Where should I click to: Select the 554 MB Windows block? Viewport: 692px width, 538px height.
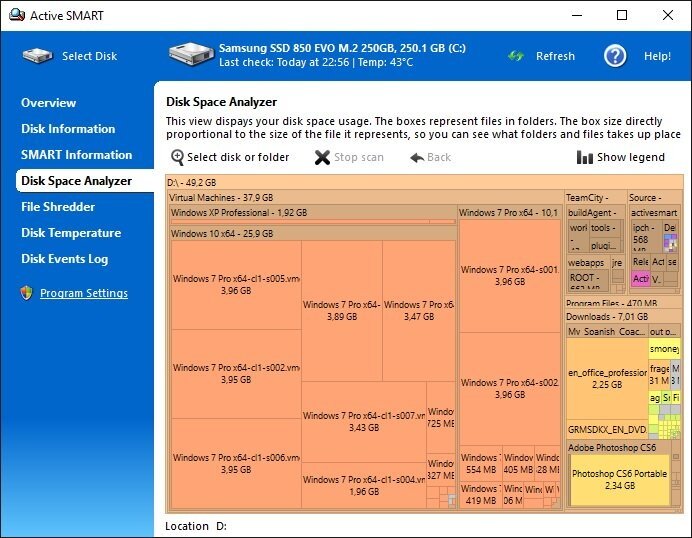[x=481, y=463]
